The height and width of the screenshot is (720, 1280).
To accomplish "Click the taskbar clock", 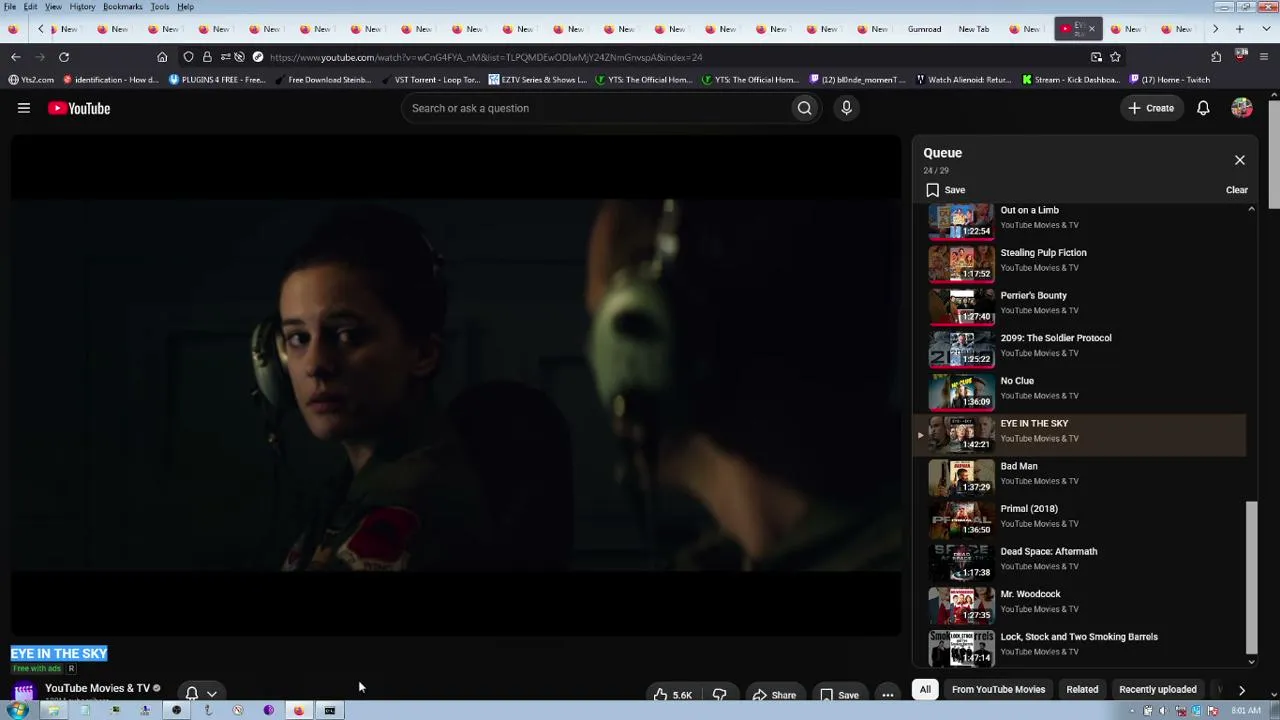I will point(1245,711).
